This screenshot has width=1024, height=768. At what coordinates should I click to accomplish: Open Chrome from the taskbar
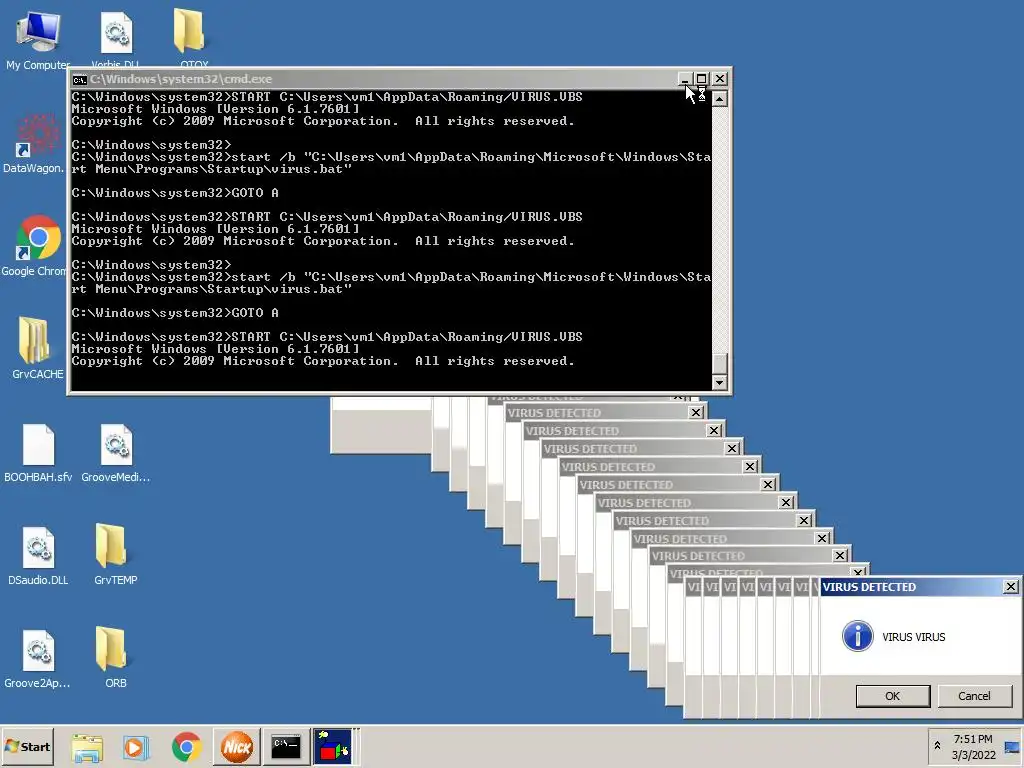[x=187, y=747]
